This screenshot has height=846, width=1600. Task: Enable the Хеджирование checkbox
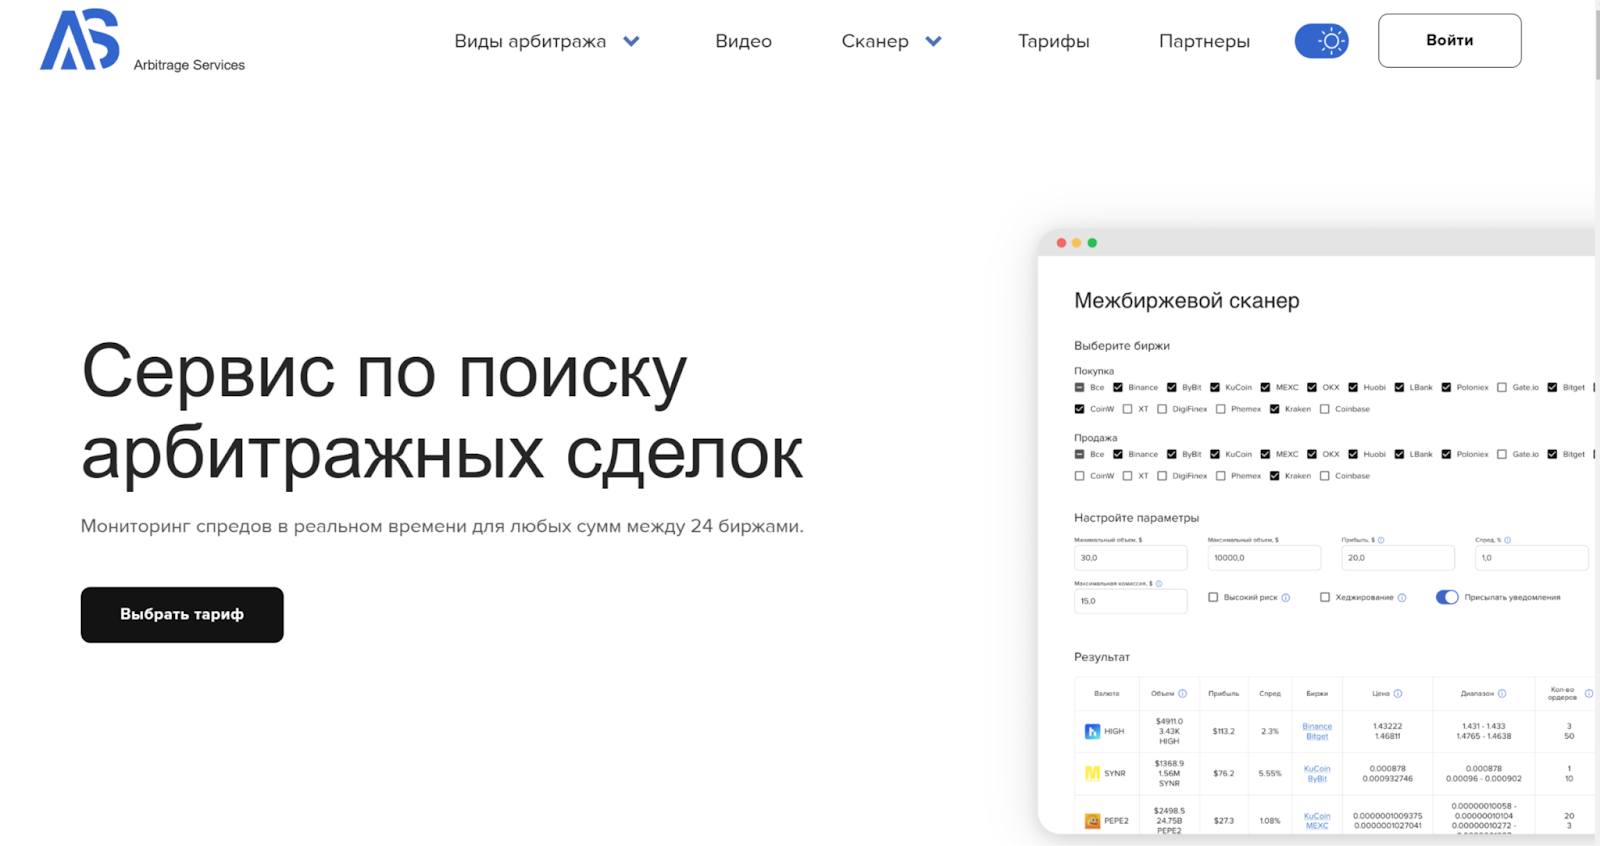1325,598
